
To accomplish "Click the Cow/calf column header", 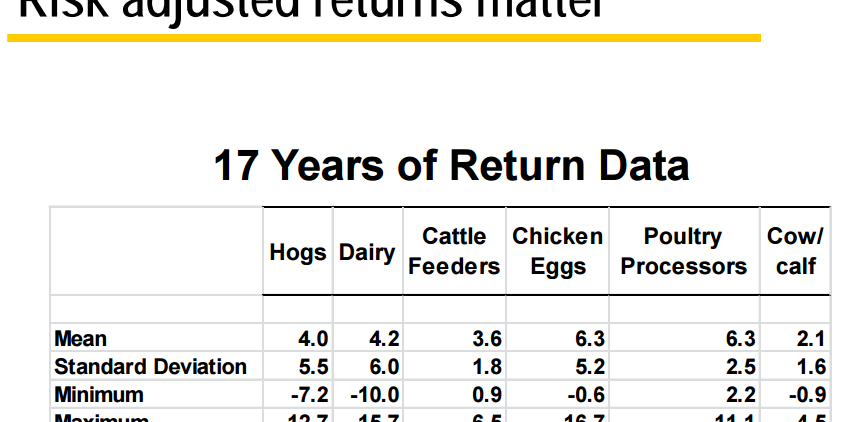I will [x=794, y=251].
